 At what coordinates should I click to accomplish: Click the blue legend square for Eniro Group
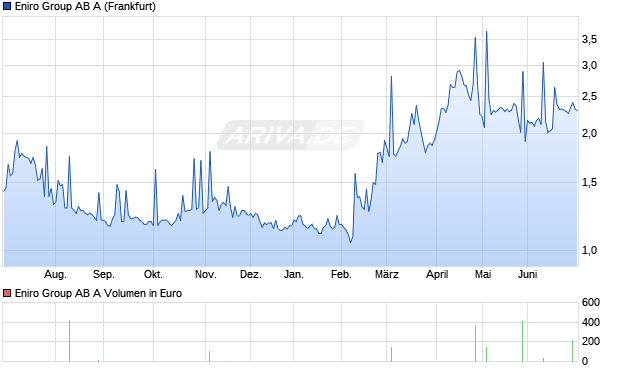coord(7,6)
